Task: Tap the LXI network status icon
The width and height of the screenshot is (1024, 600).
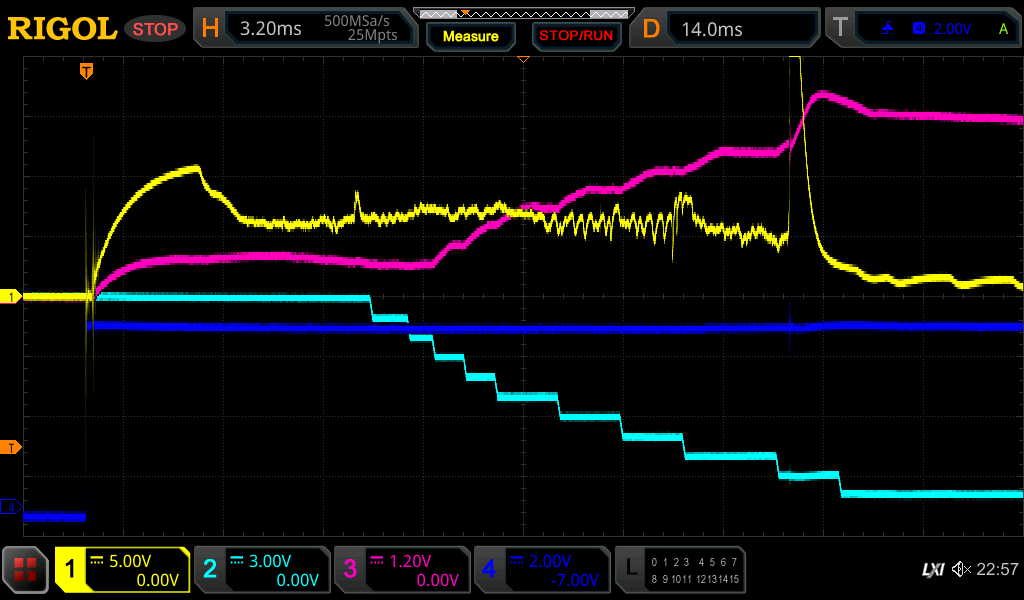Action: (x=932, y=570)
